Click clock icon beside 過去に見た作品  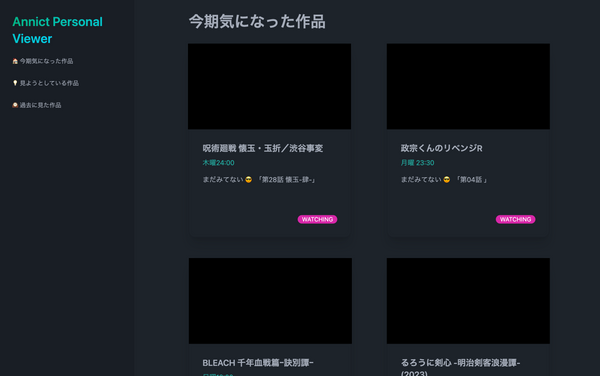pyautogui.click(x=15, y=105)
